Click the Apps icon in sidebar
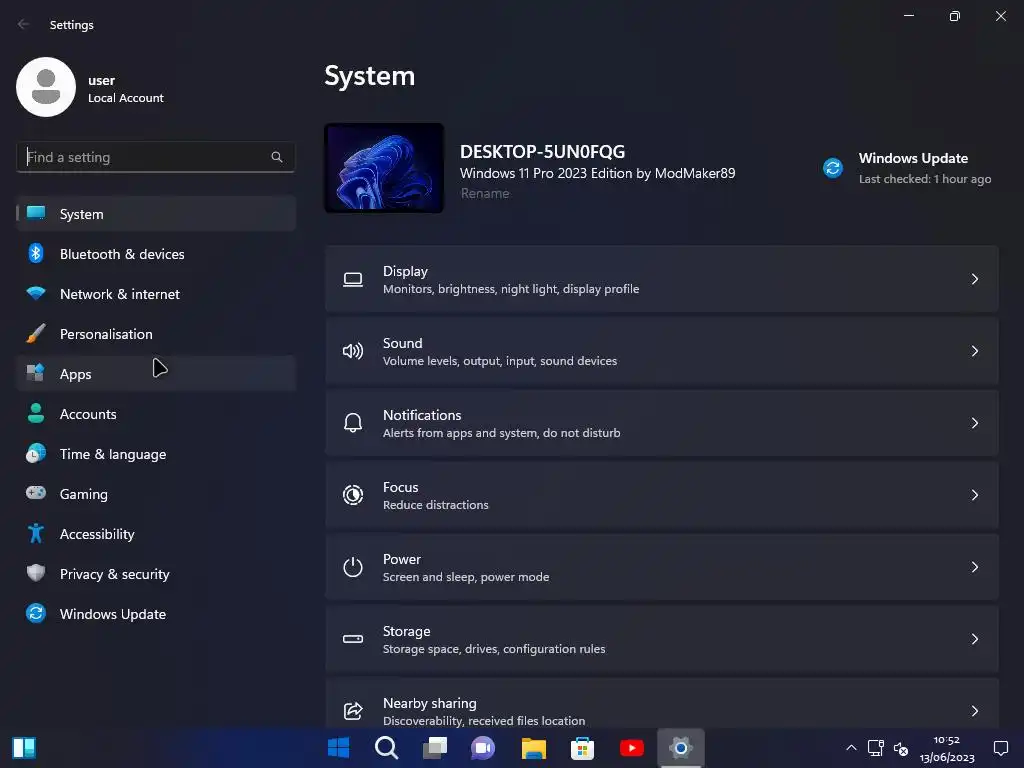 click(x=35, y=373)
